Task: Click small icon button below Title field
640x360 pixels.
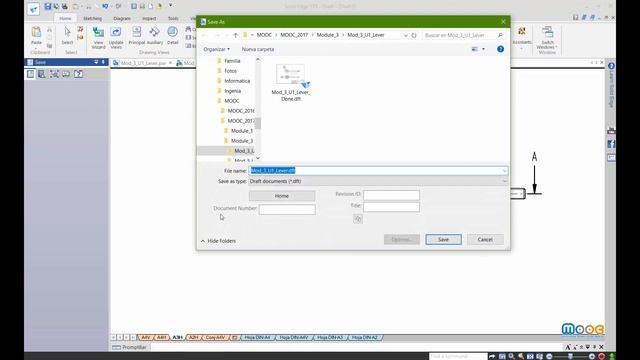Action: tap(358, 219)
